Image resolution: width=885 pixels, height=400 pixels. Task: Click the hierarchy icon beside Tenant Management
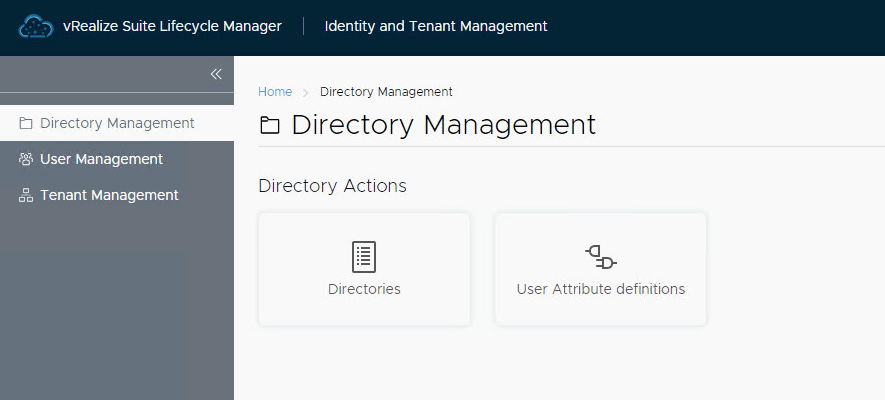(26, 196)
